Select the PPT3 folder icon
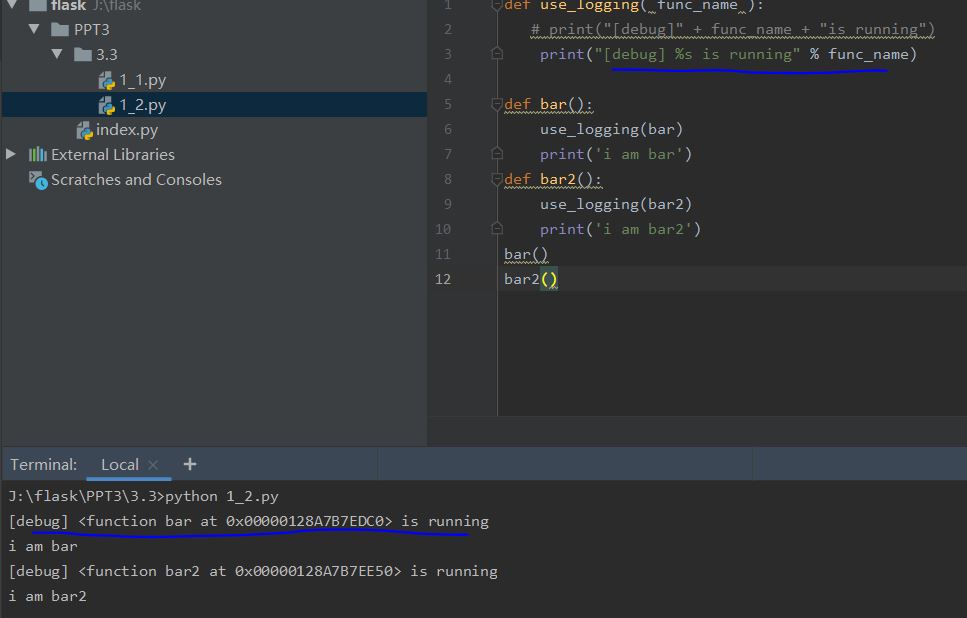The image size is (967, 618). pos(59,30)
